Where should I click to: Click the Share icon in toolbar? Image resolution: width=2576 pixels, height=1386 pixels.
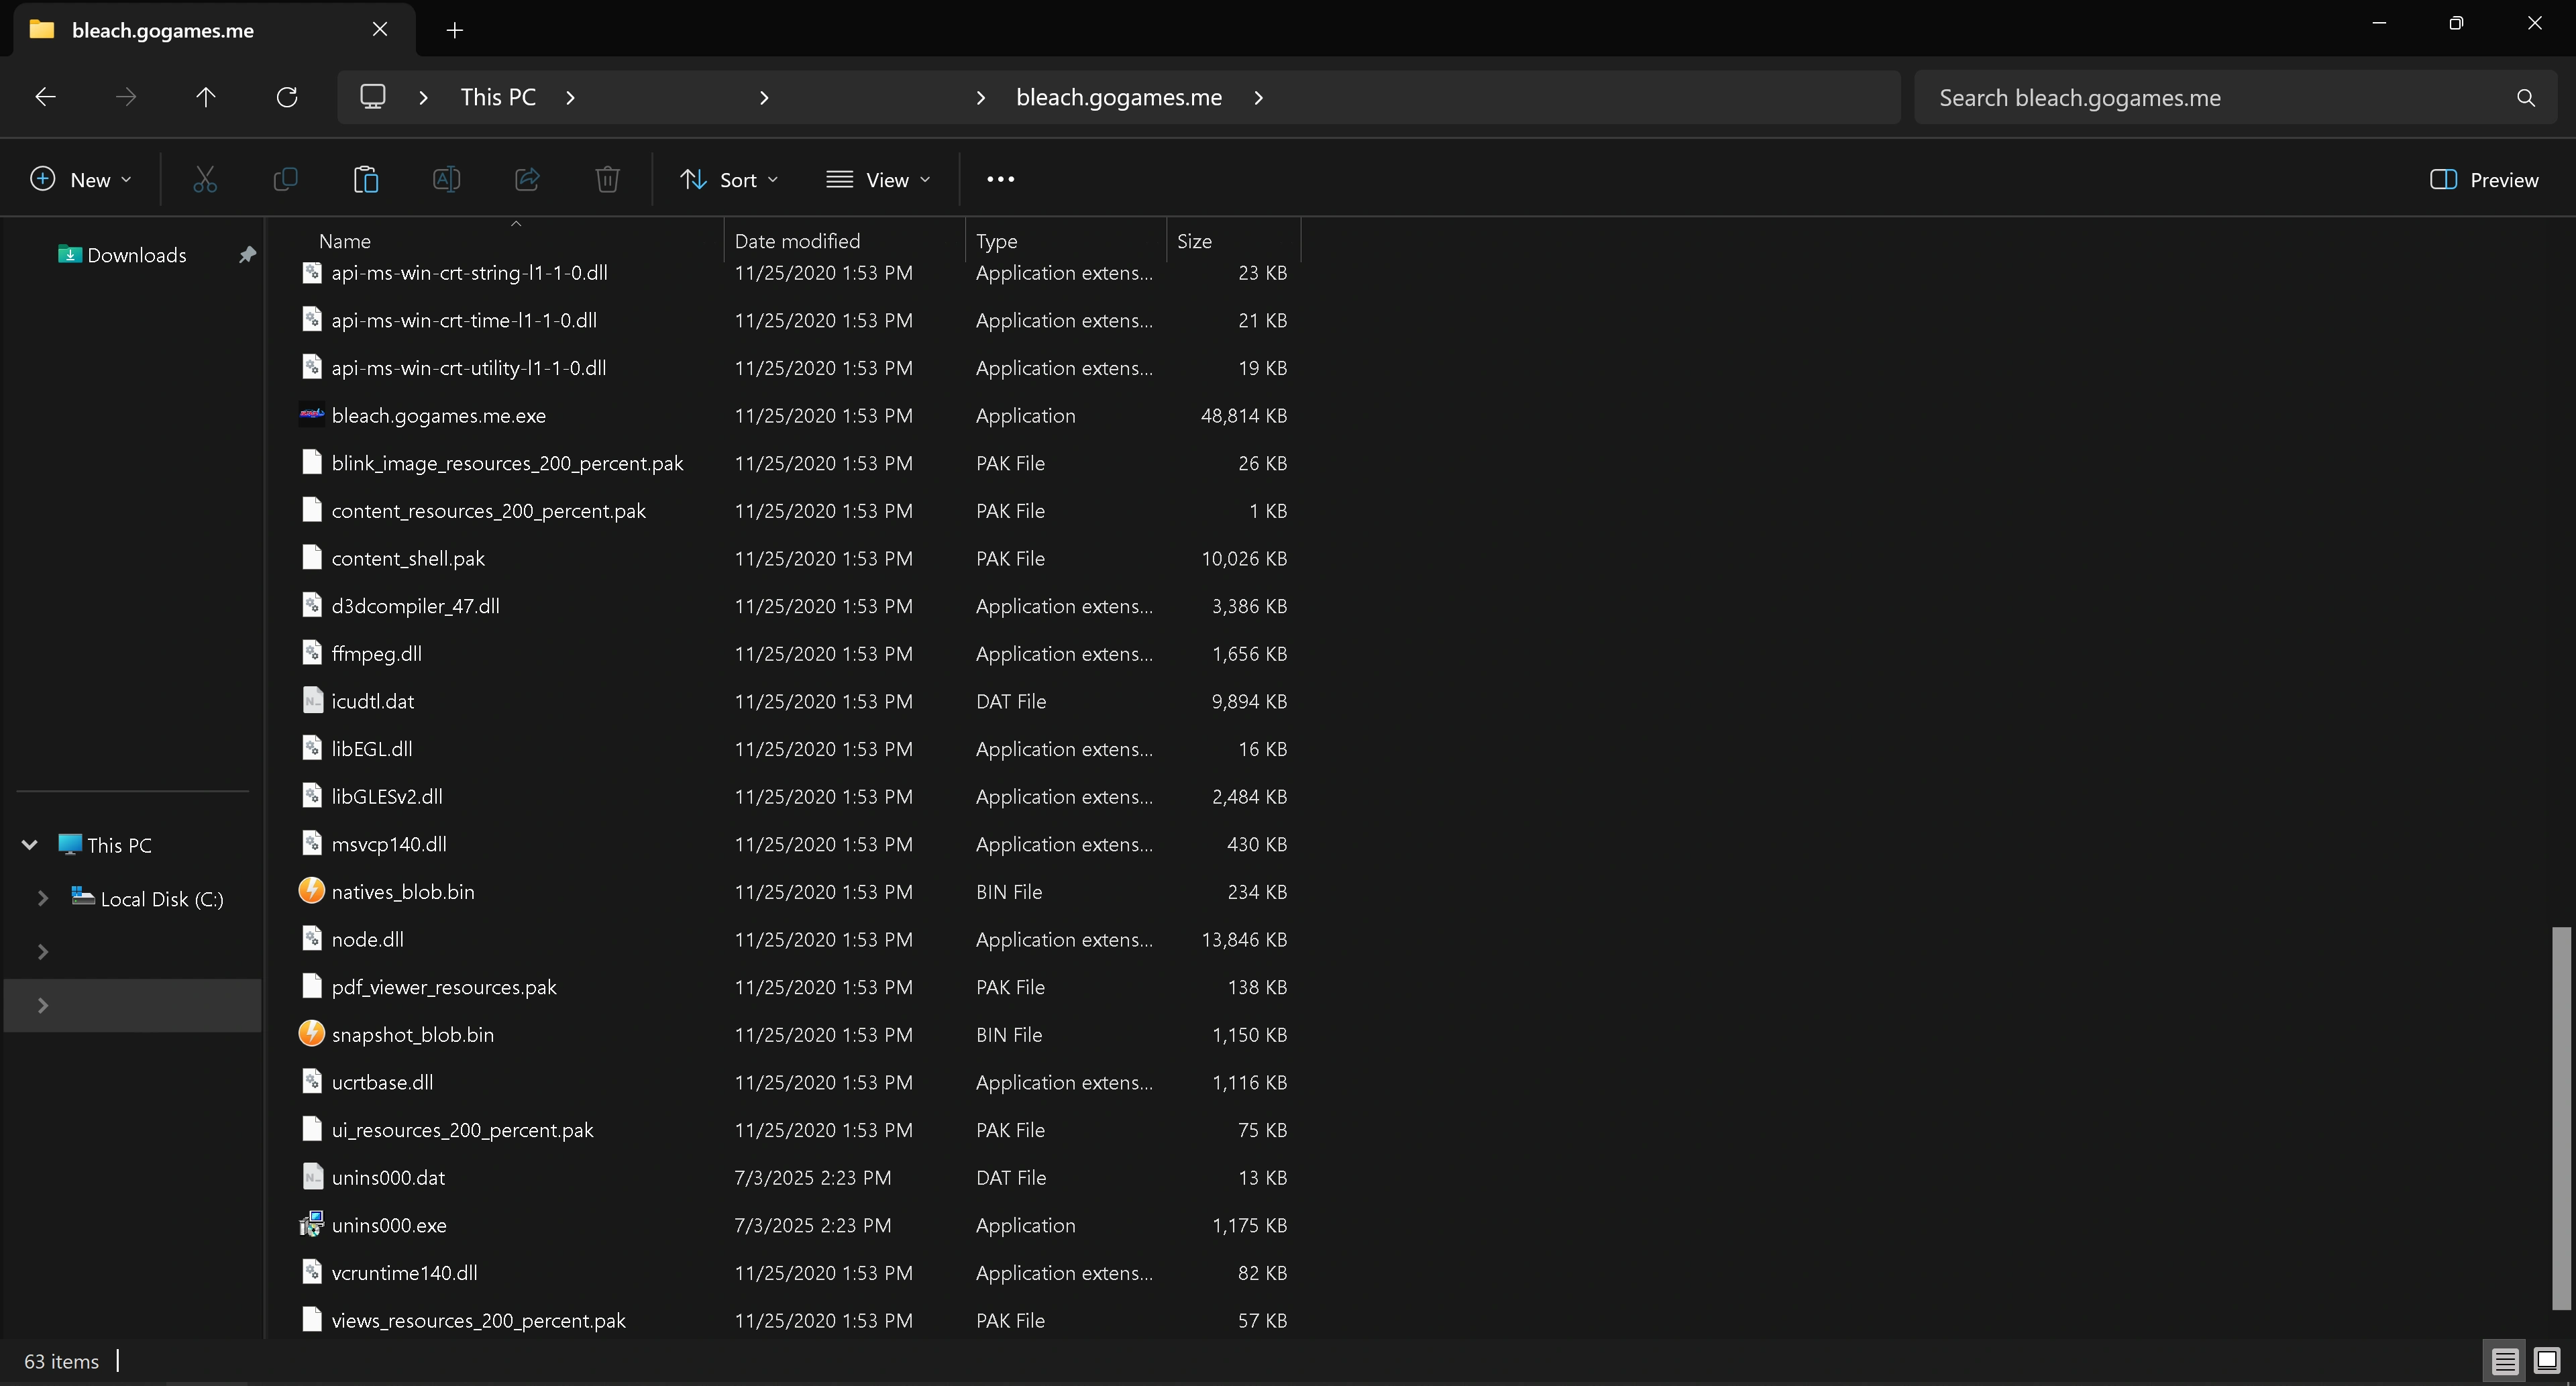(527, 180)
